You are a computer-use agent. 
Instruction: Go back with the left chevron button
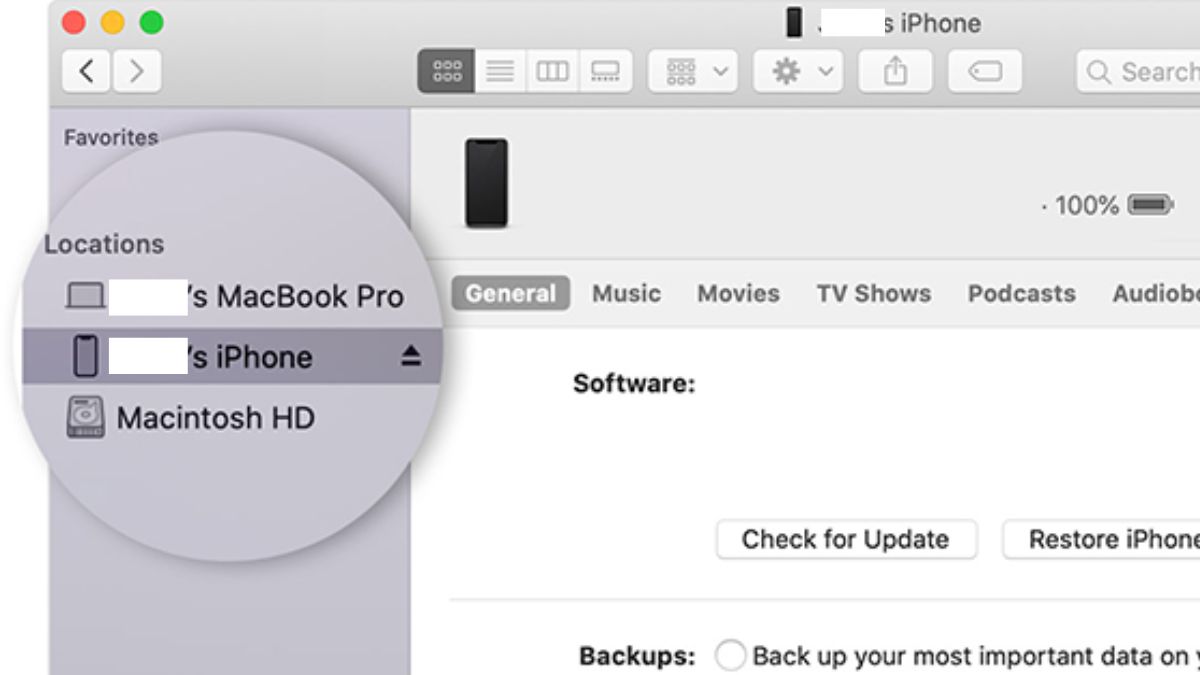point(87,71)
